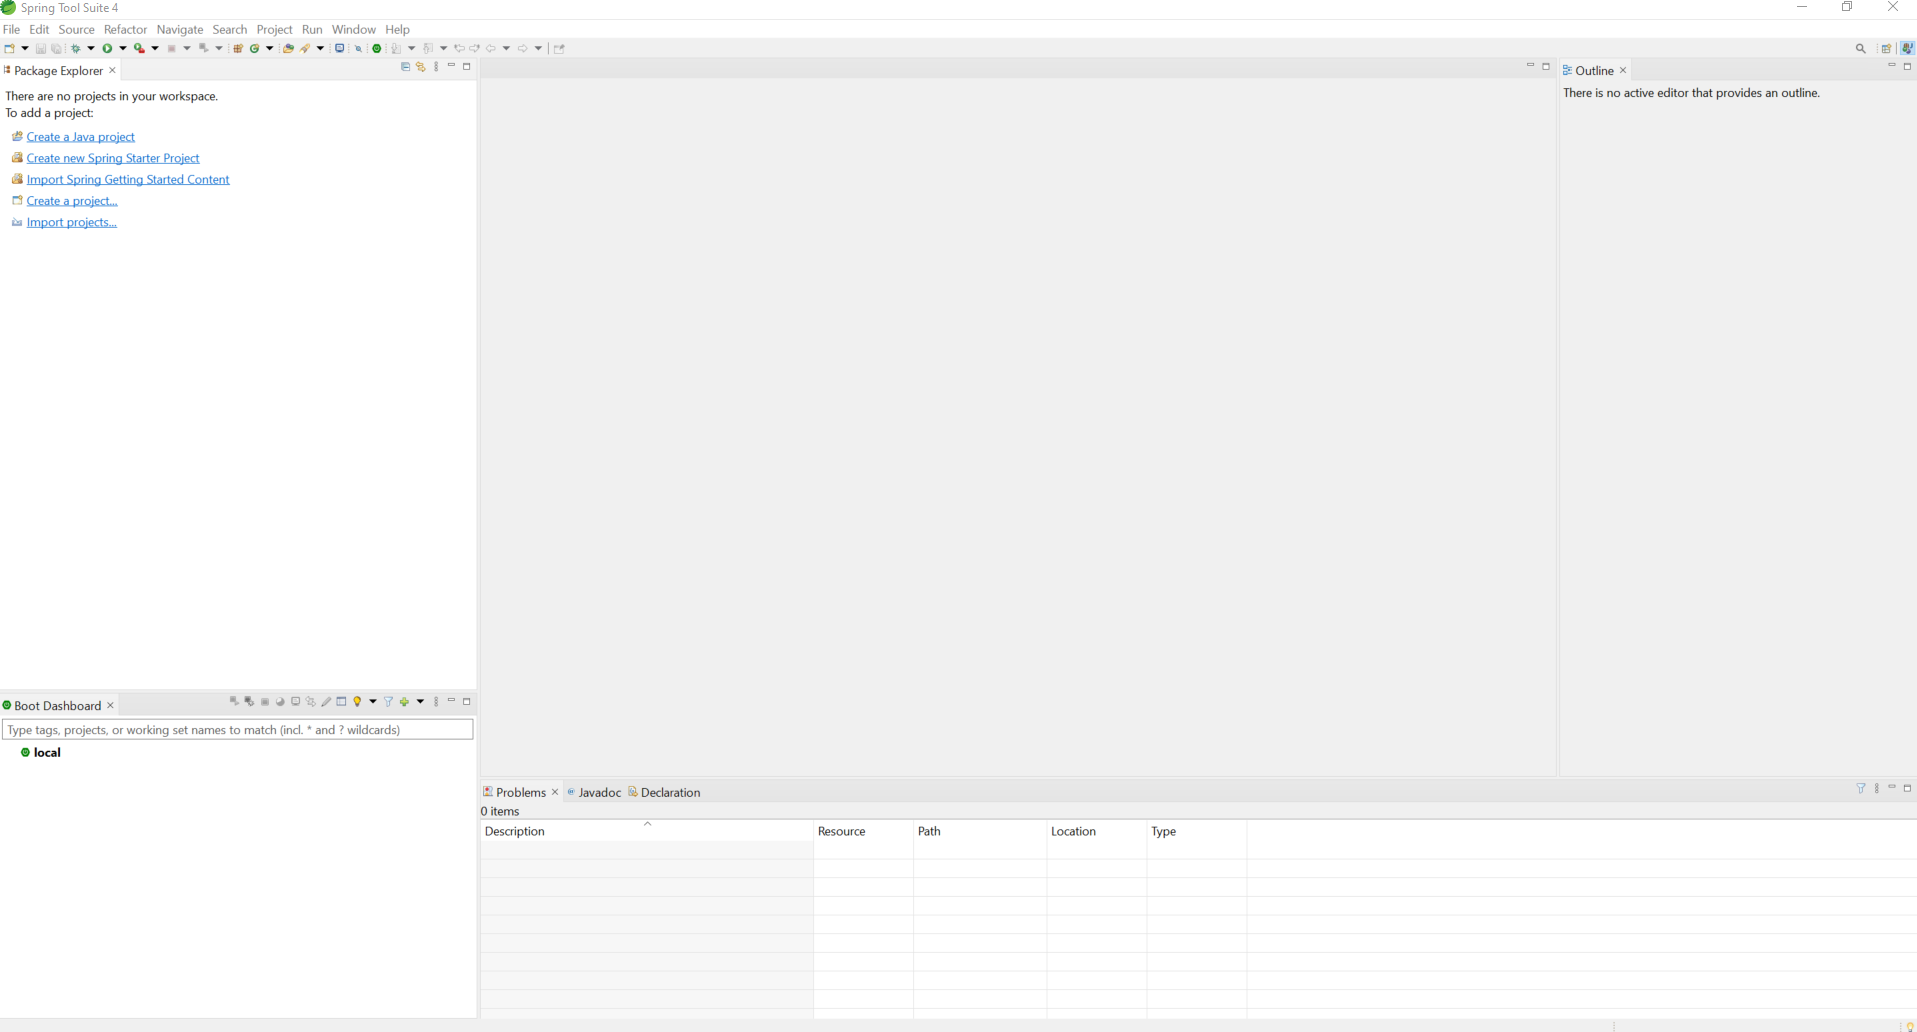This screenshot has height=1032, width=1917.
Task: Click the New Java Class icon
Action: tap(255, 48)
